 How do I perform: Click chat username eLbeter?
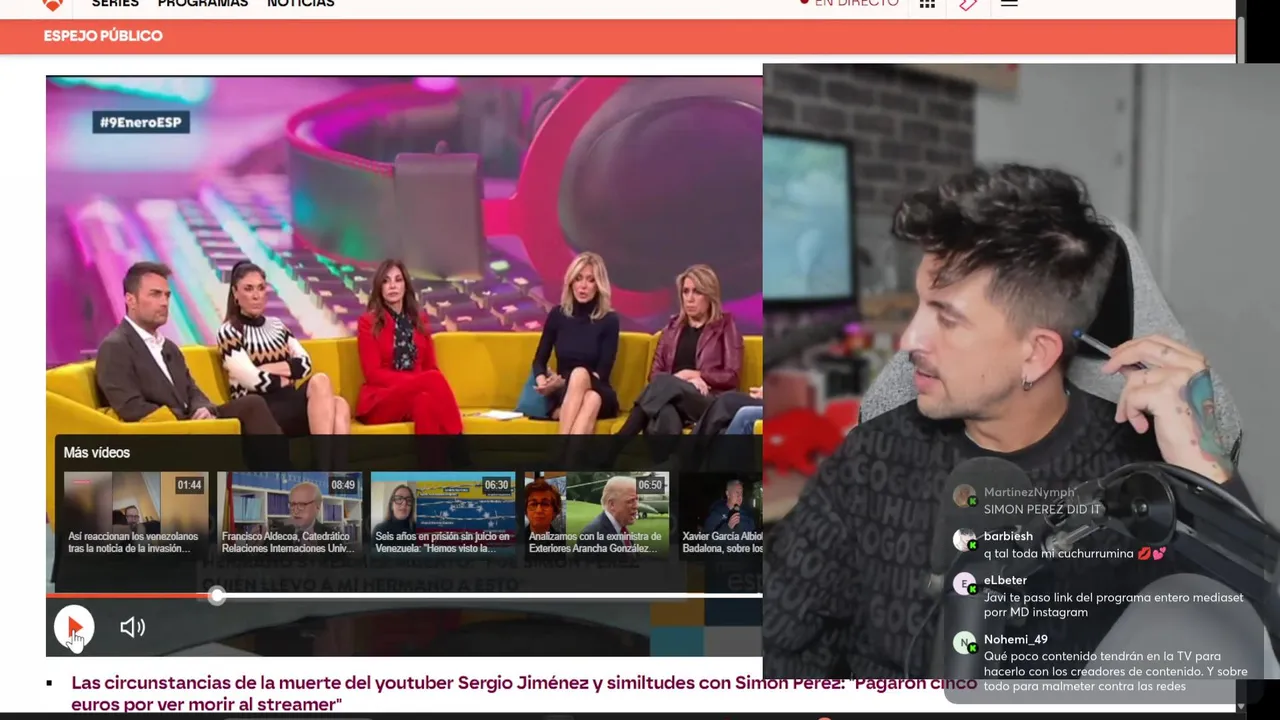[x=1005, y=580]
